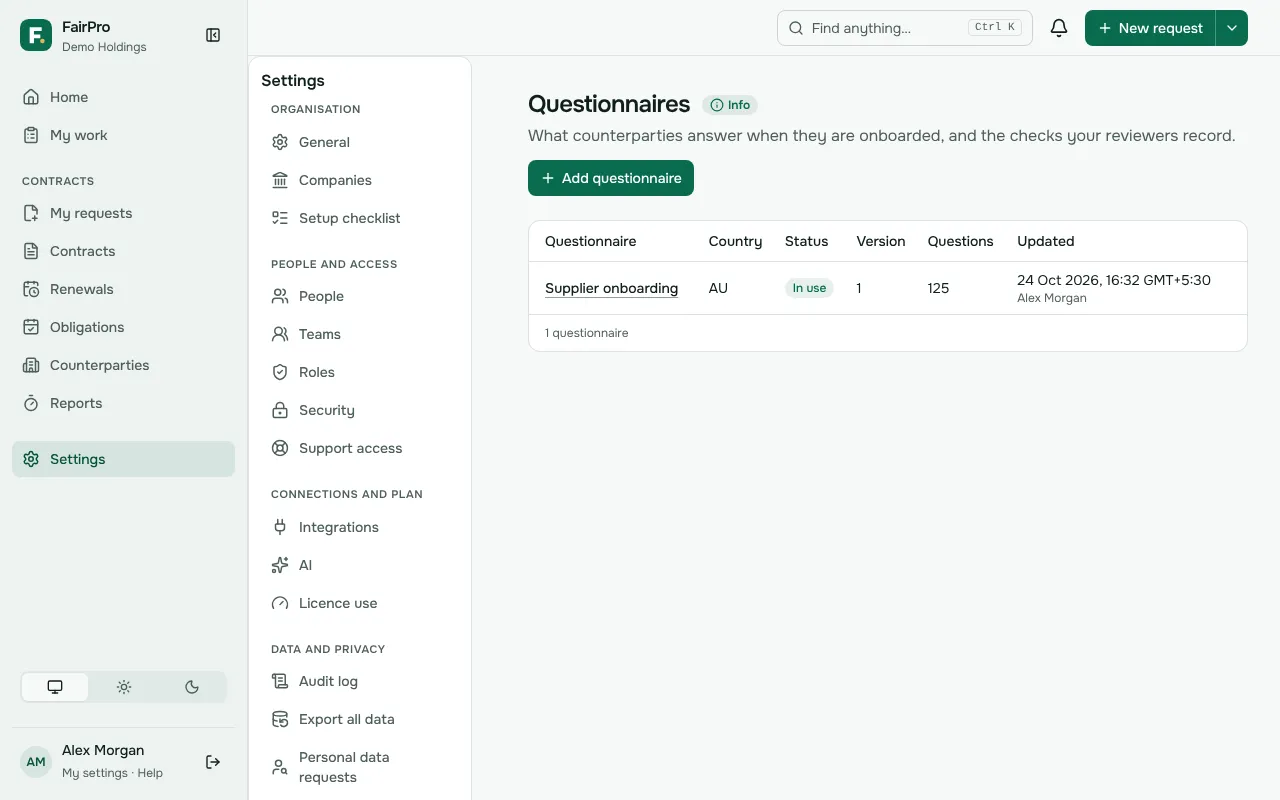Screen dimensions: 1280x800
Task: Open My settings link
Action: (x=95, y=773)
